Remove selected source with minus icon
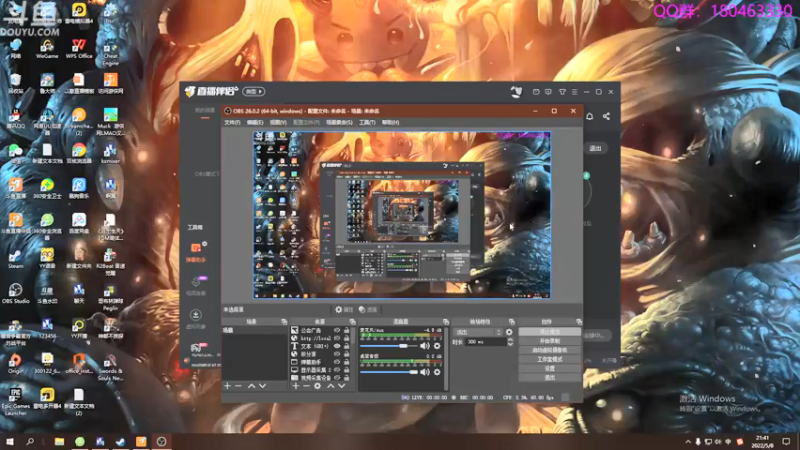The height and width of the screenshot is (450, 800). pos(307,386)
